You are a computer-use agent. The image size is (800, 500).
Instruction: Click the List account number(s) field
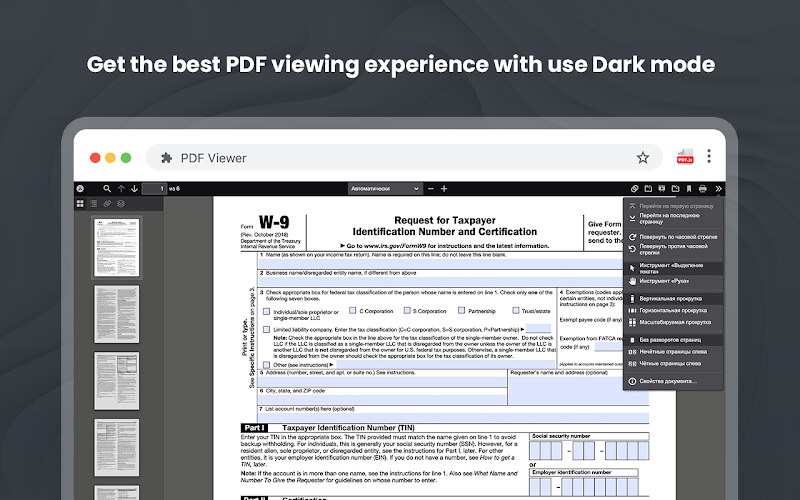tap(454, 417)
